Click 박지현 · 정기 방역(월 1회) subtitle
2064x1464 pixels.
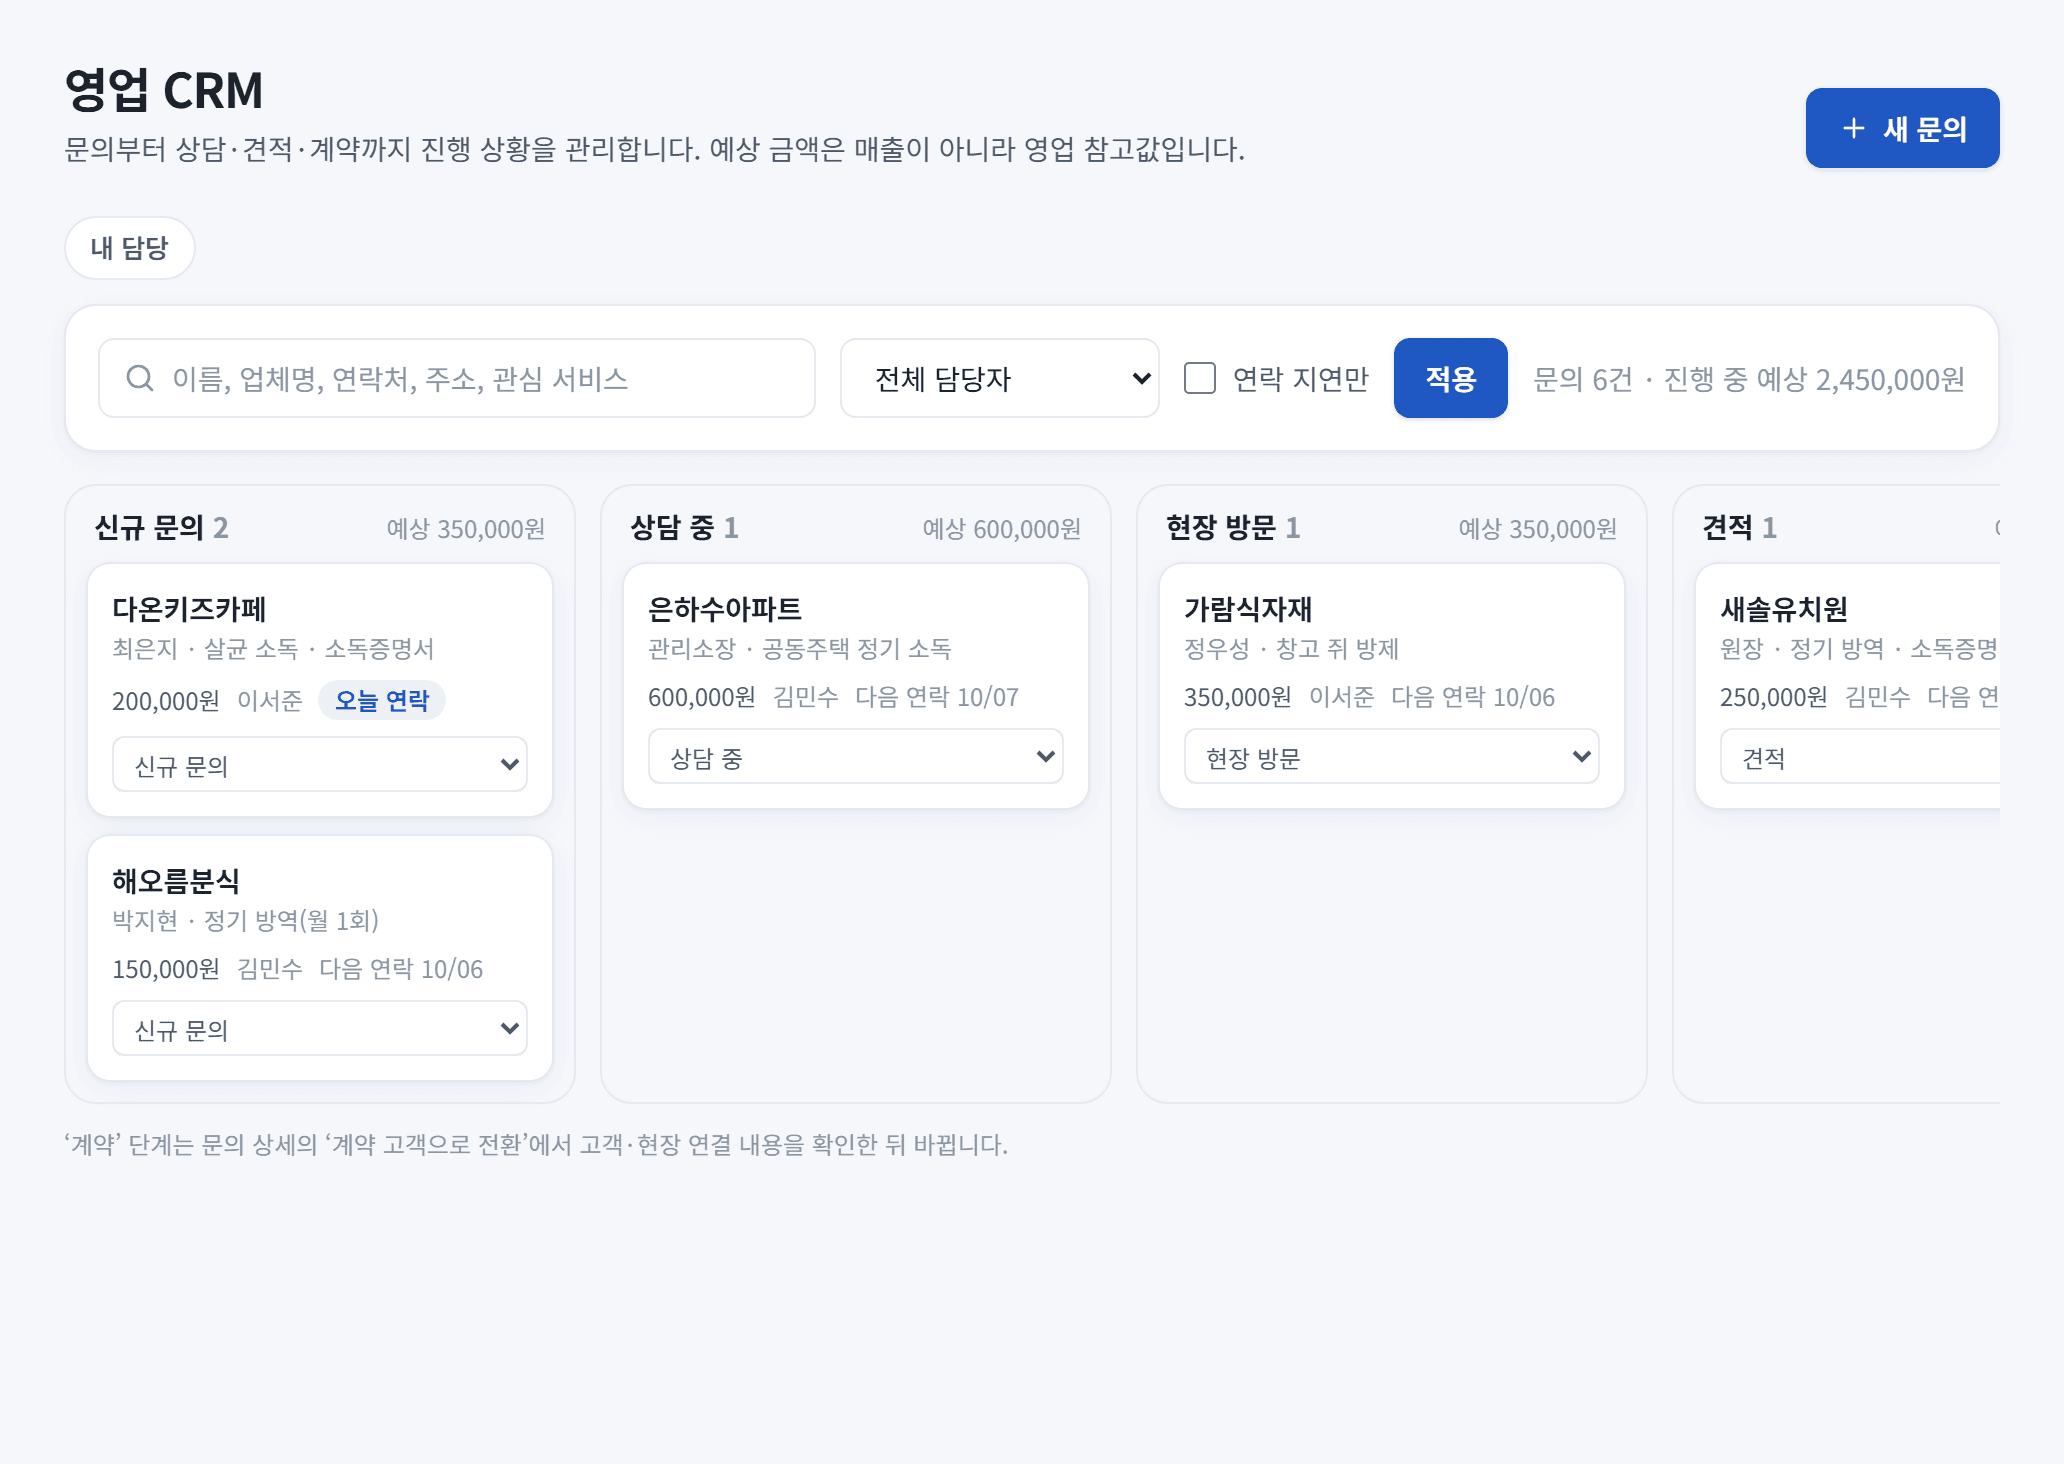[x=246, y=920]
